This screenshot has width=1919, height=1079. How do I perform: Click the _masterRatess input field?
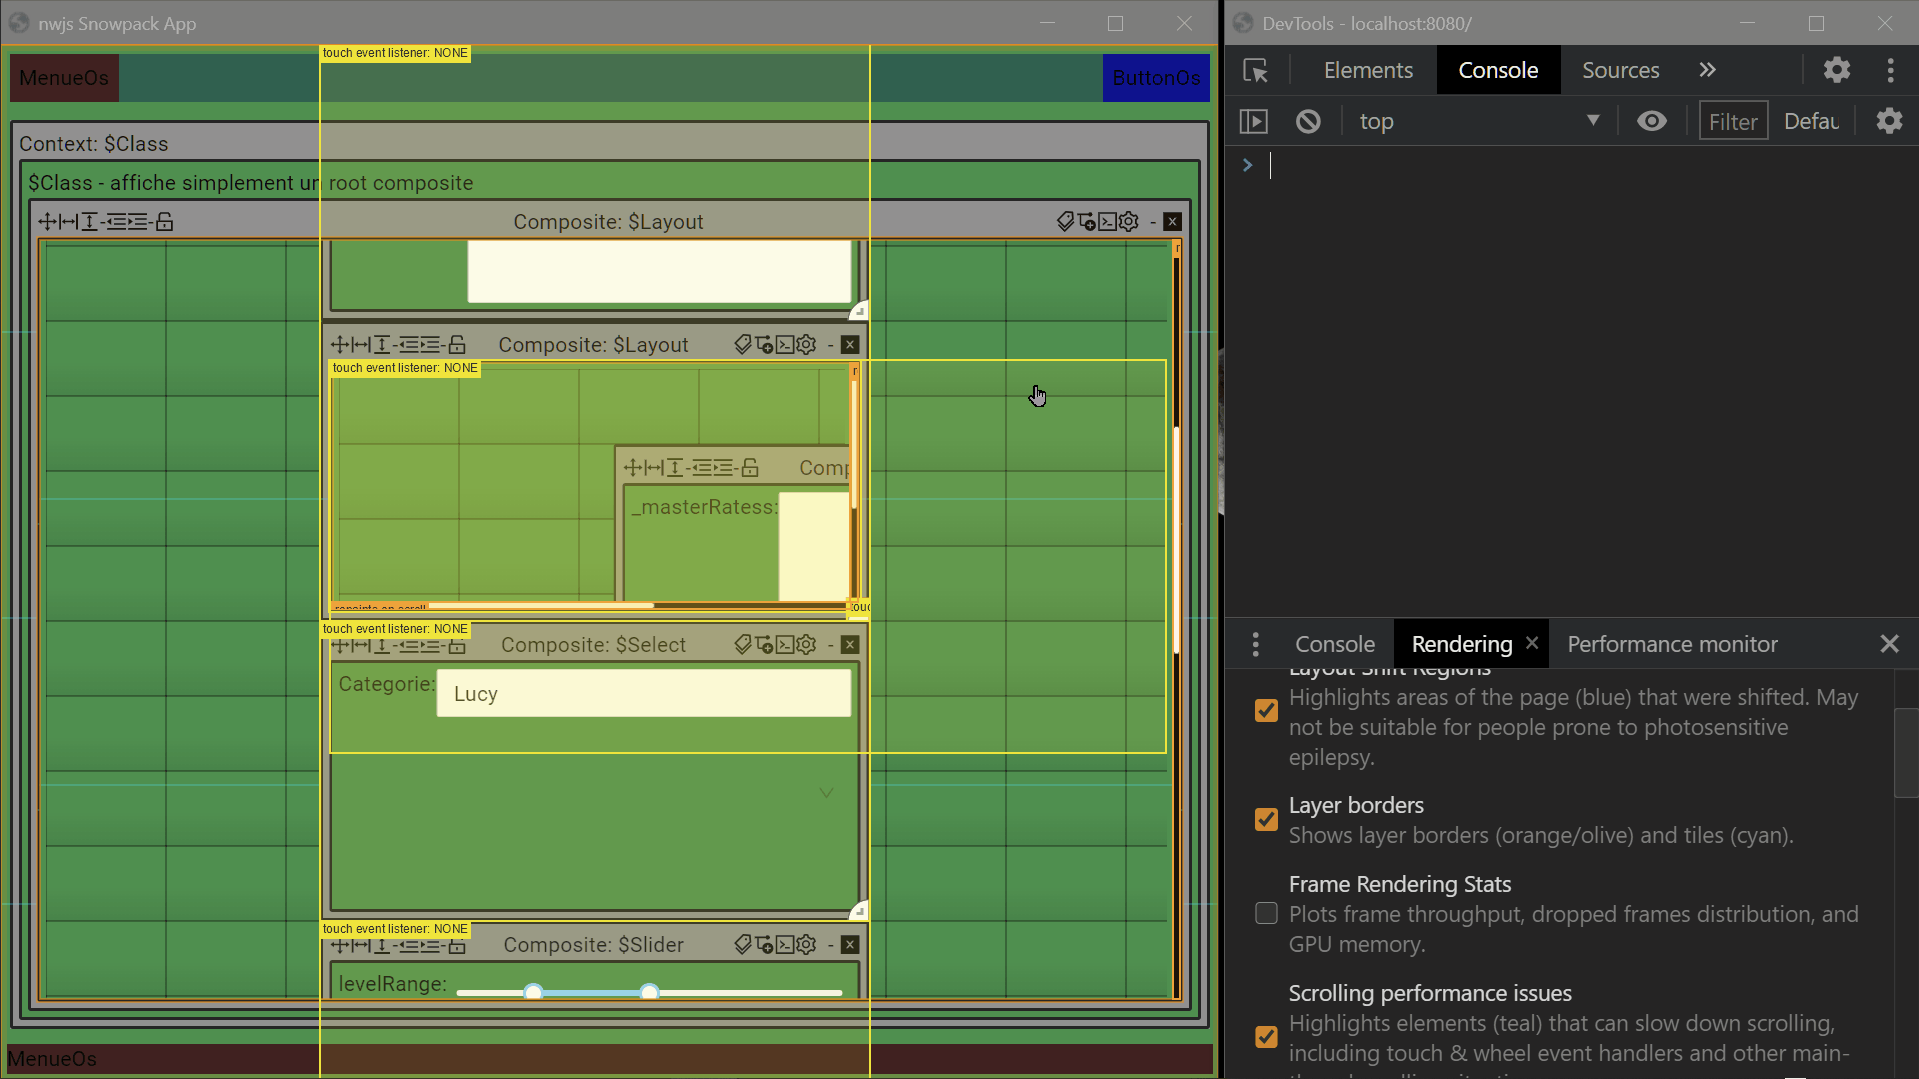(x=814, y=546)
